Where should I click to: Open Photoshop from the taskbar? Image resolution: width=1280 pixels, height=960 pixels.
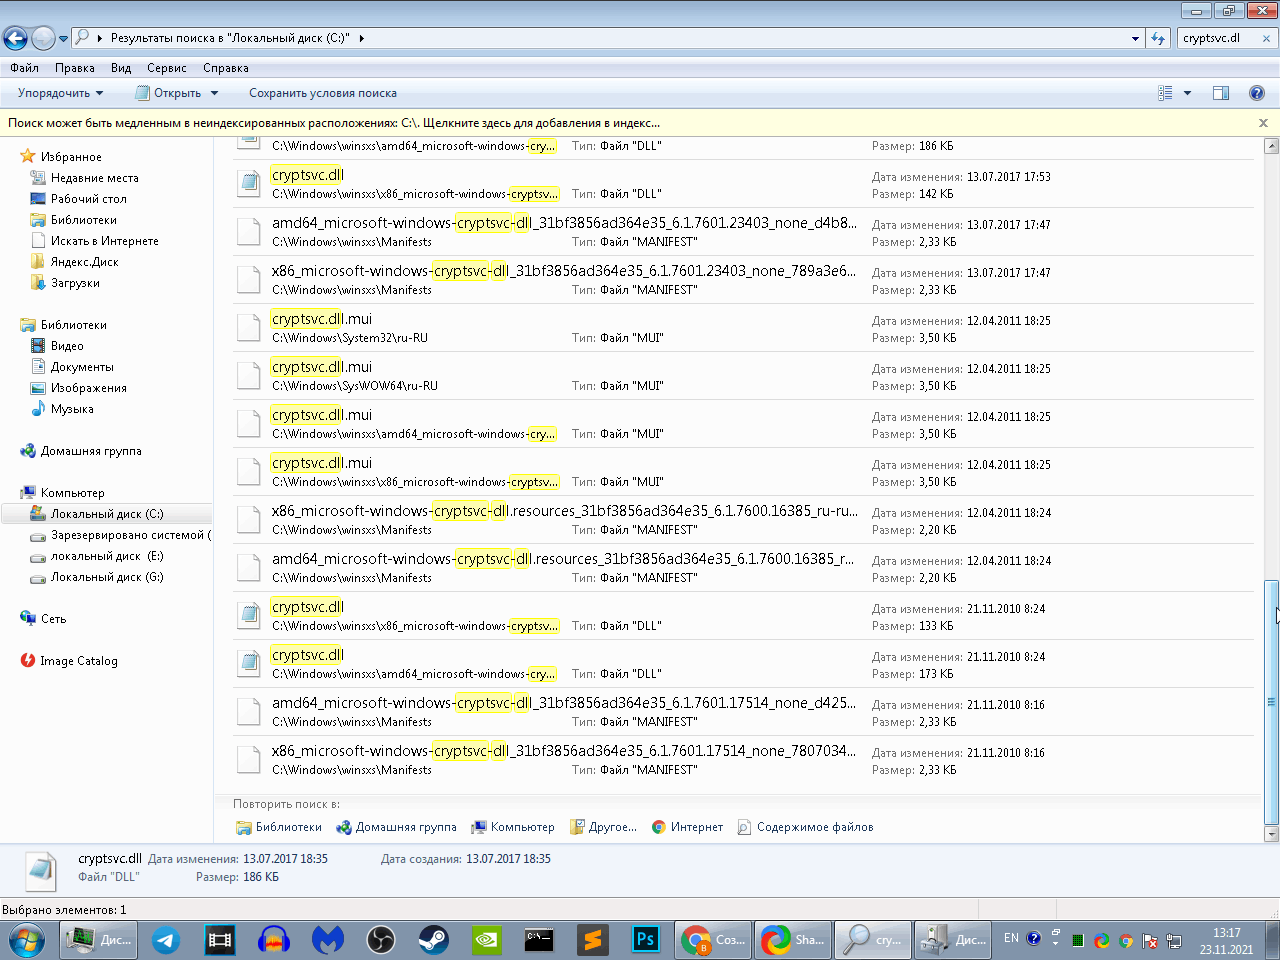point(646,940)
